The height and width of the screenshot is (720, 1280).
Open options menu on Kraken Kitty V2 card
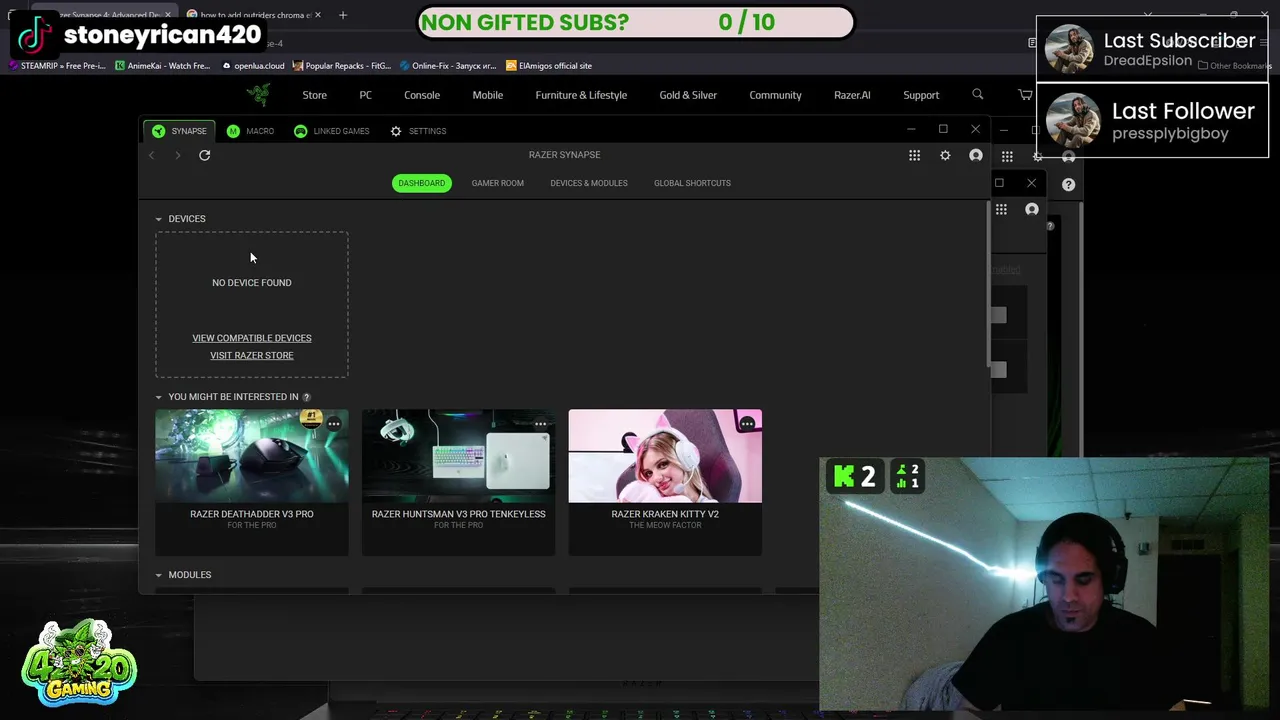(747, 424)
